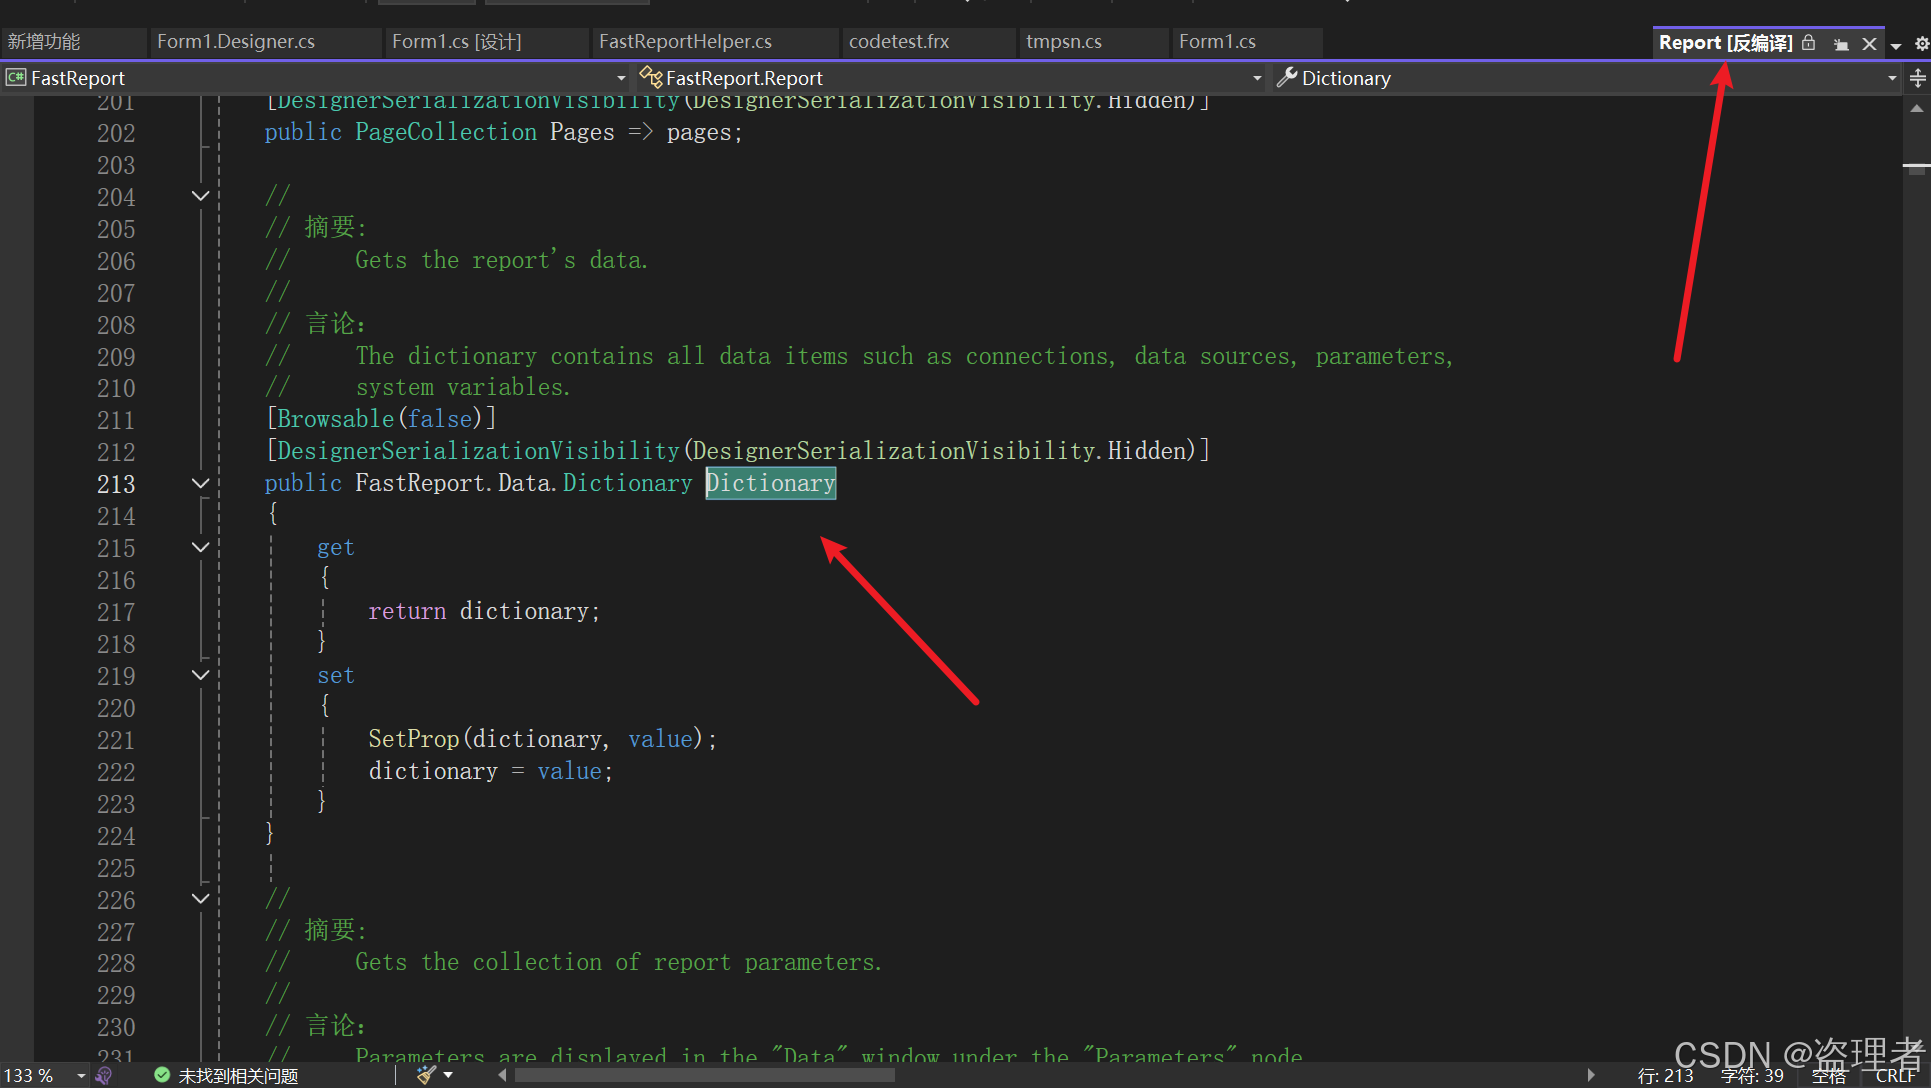Open the FastReport.Report type dropdown

pos(1257,77)
